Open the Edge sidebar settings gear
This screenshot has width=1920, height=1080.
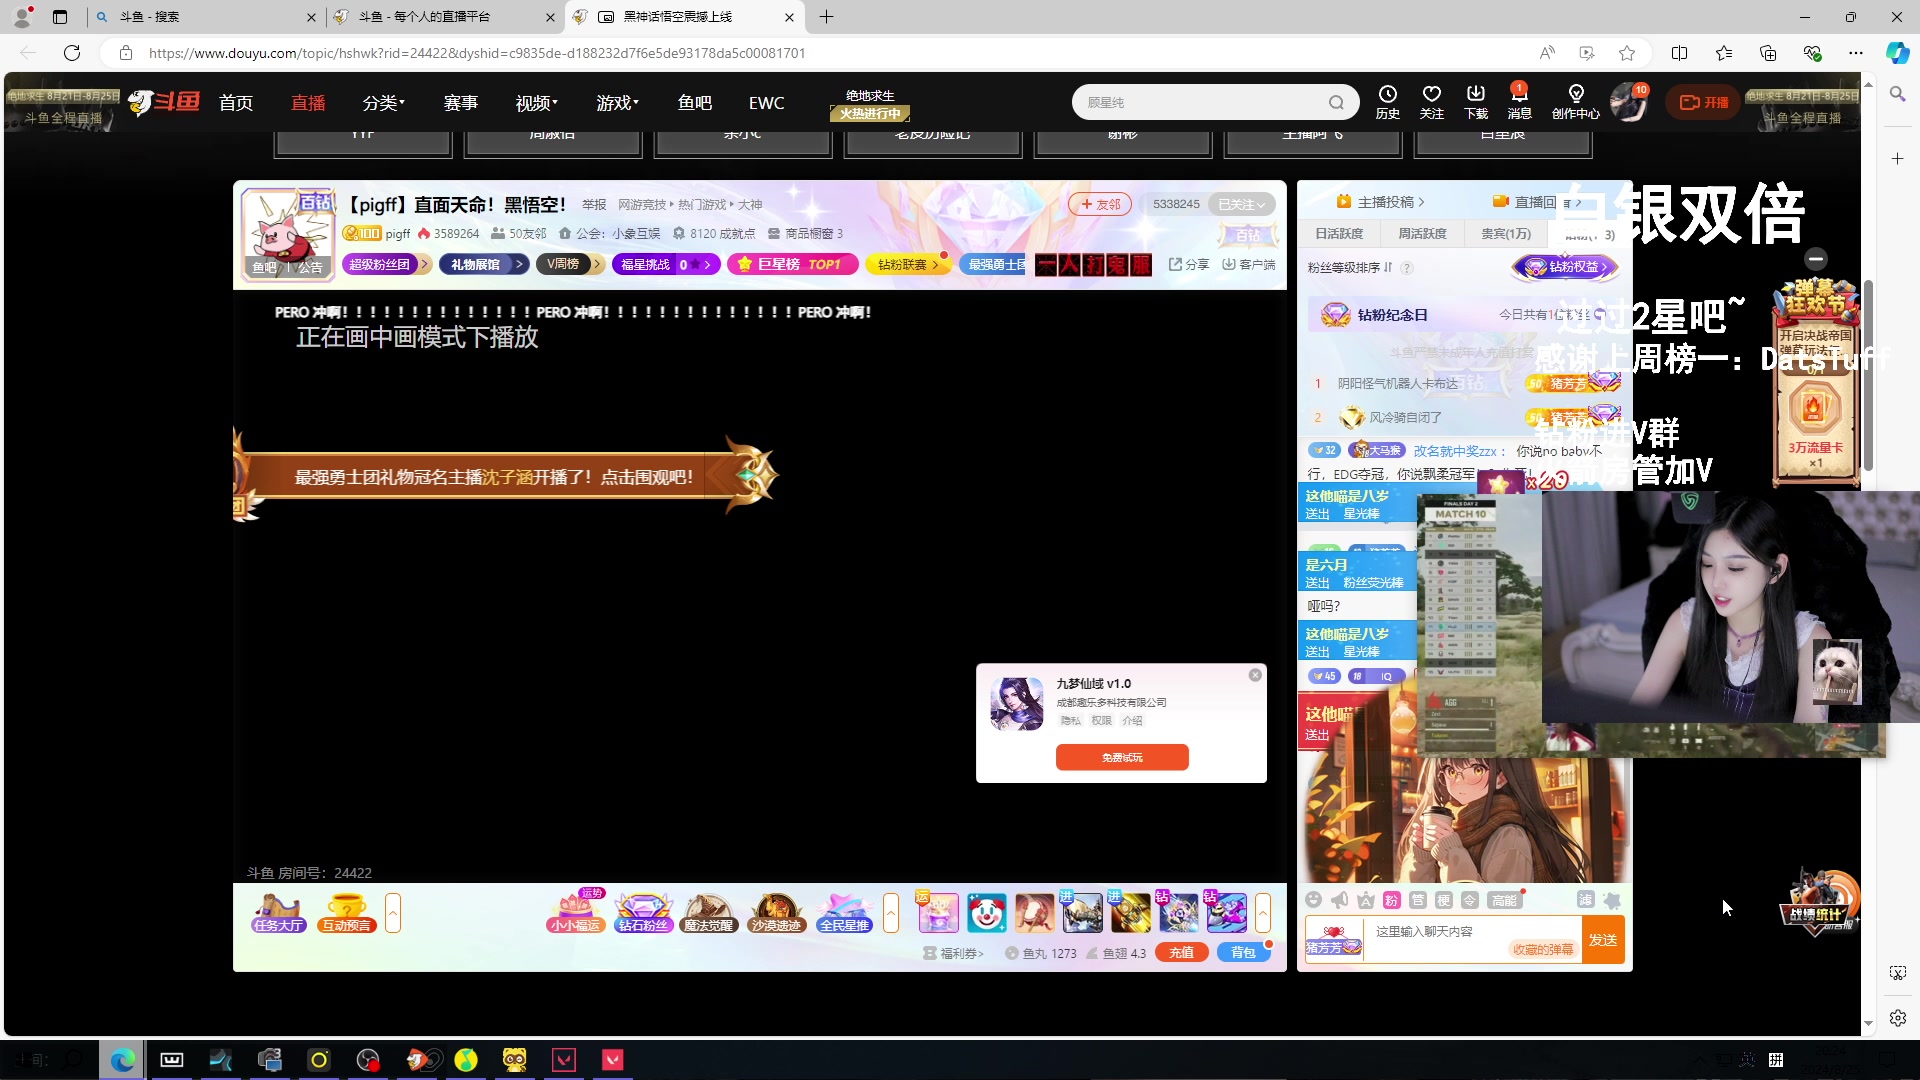[x=1897, y=1017]
